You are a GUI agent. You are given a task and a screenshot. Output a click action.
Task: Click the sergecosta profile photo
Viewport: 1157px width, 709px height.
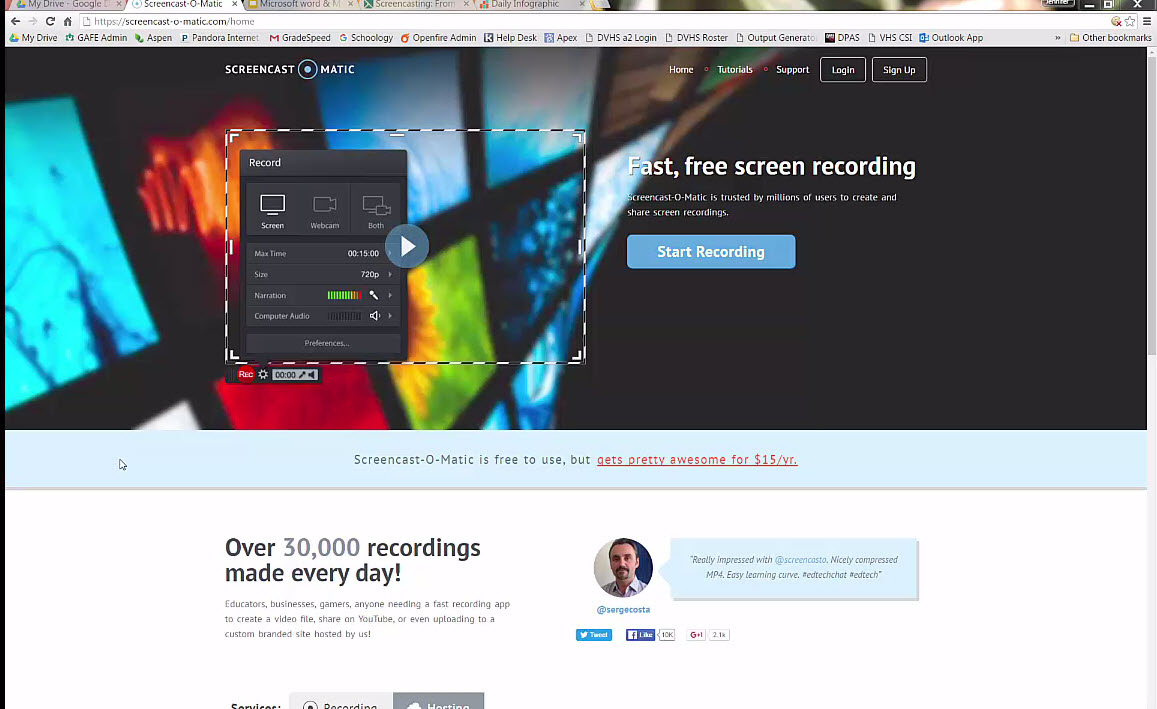click(x=623, y=567)
